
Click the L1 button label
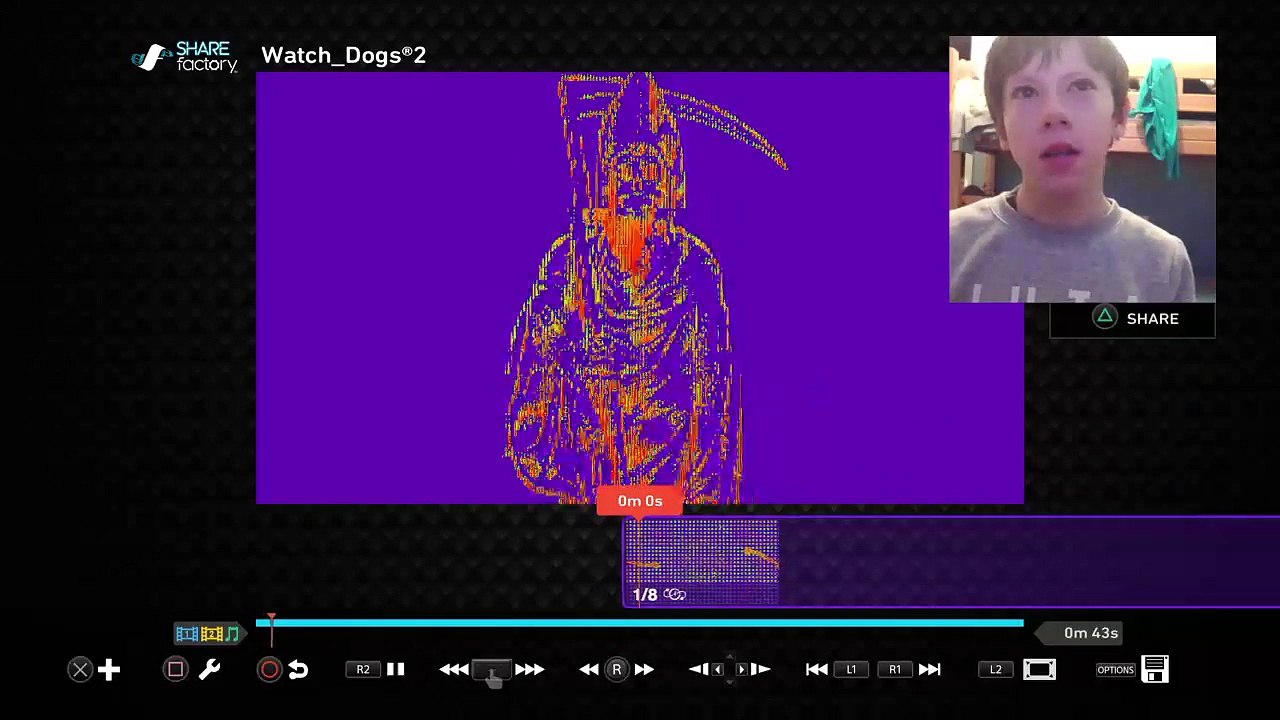point(851,669)
